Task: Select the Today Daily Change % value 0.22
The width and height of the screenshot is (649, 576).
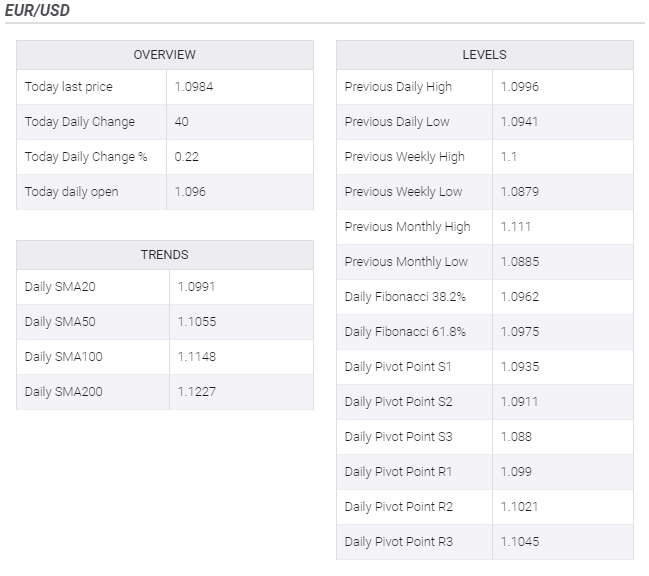Action: (x=185, y=157)
